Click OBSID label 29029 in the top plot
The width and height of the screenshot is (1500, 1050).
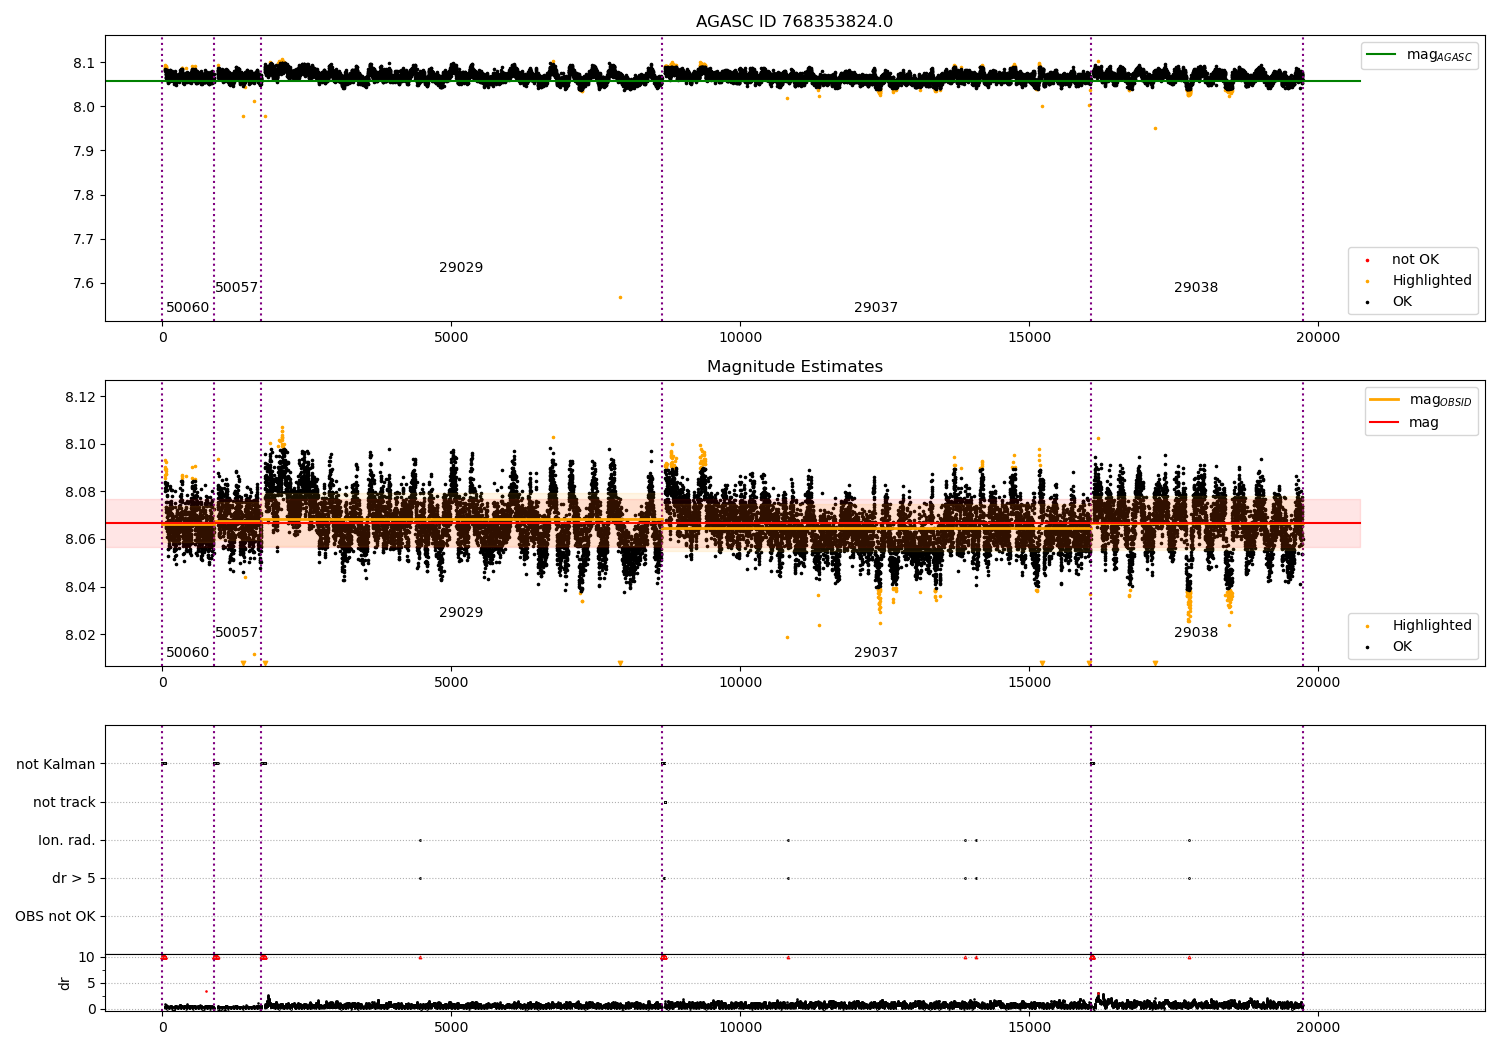click(x=461, y=268)
